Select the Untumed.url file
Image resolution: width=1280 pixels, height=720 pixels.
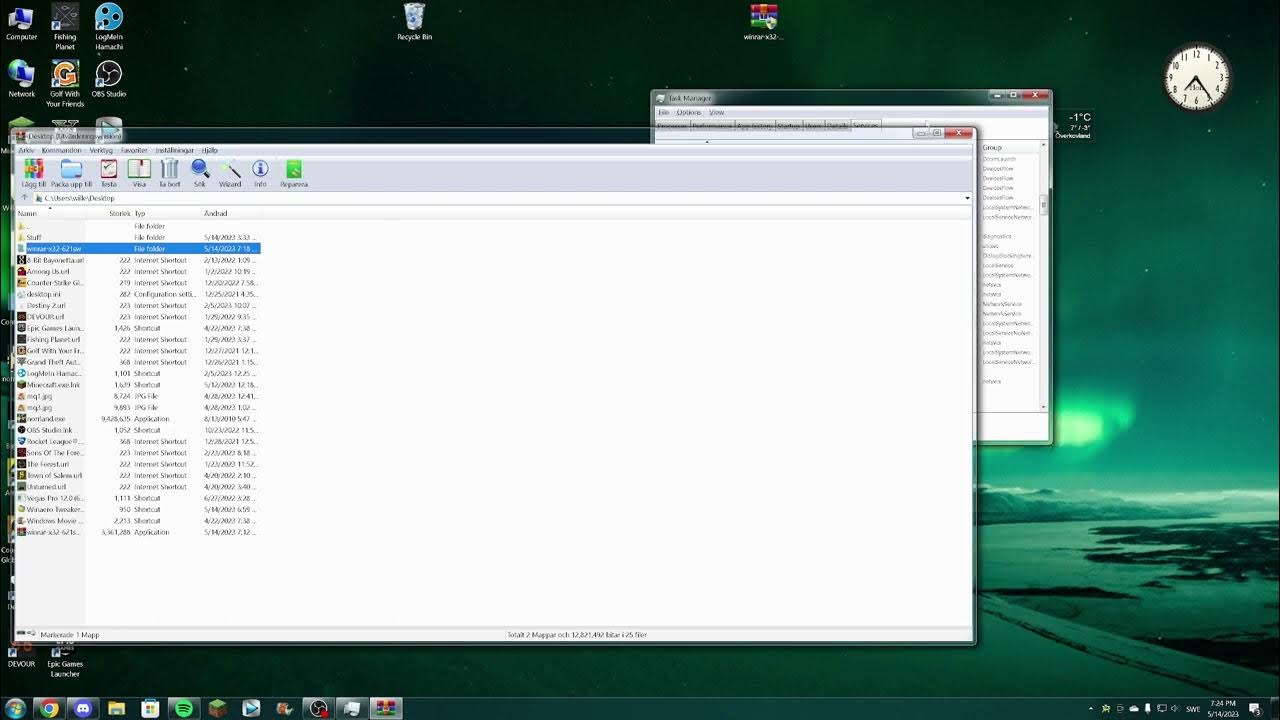138,486
